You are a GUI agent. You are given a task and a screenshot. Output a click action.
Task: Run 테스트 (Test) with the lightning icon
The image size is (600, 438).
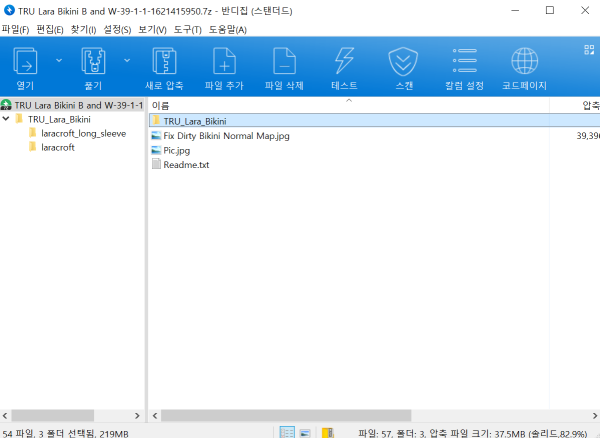(x=343, y=66)
